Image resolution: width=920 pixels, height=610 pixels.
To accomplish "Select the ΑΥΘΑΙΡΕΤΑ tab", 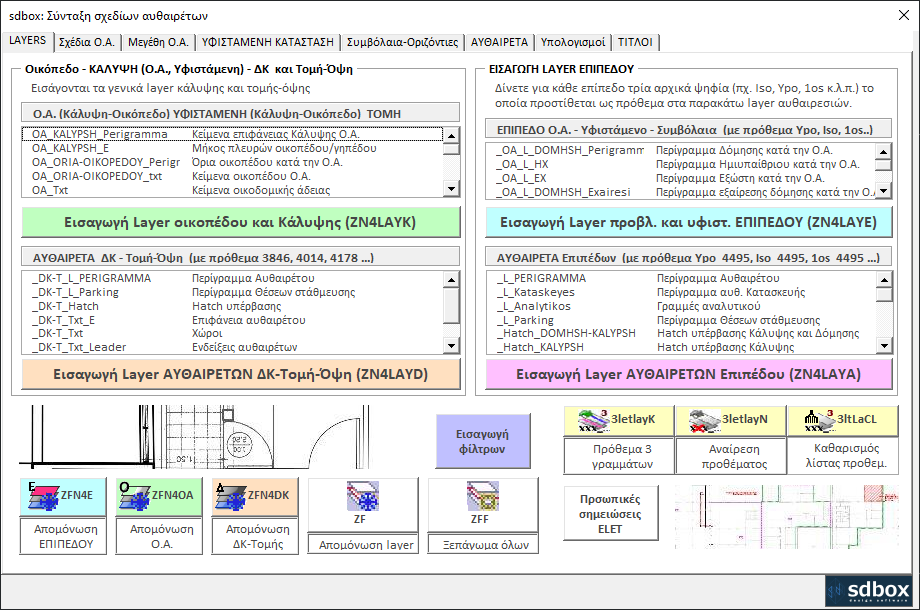I will tap(499, 42).
